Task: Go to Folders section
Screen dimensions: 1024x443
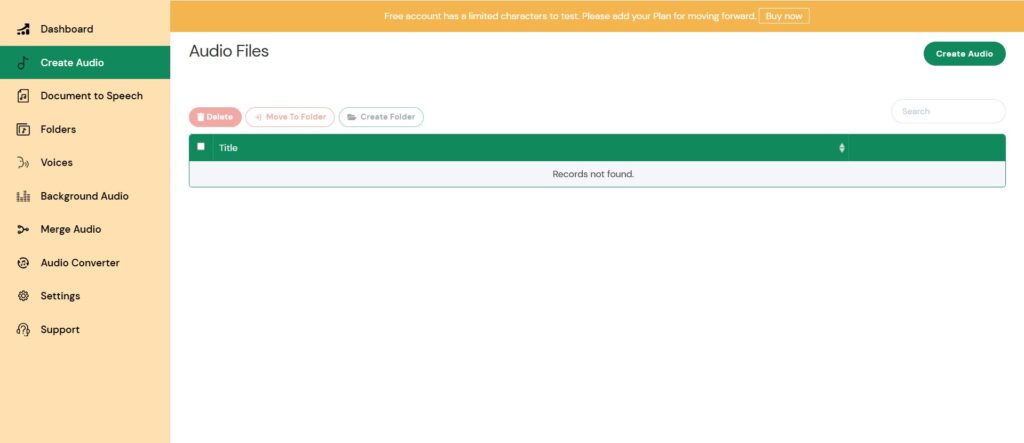Action: click(85, 129)
